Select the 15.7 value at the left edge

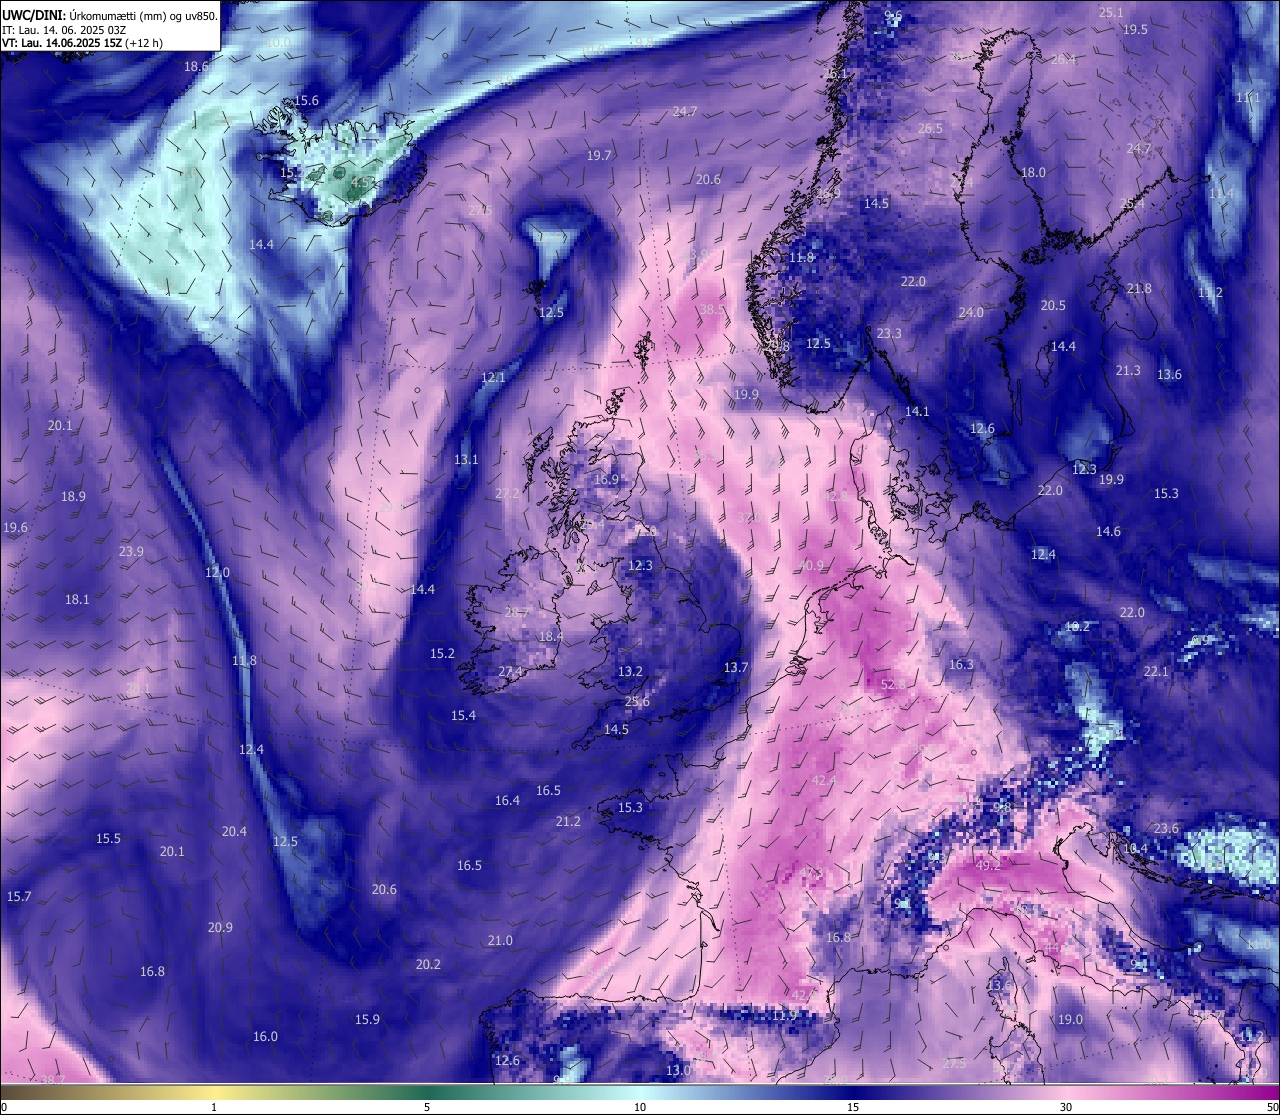click(x=19, y=897)
